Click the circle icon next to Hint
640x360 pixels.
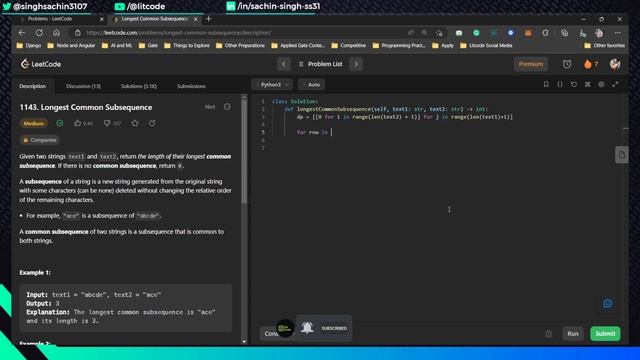tap(227, 107)
